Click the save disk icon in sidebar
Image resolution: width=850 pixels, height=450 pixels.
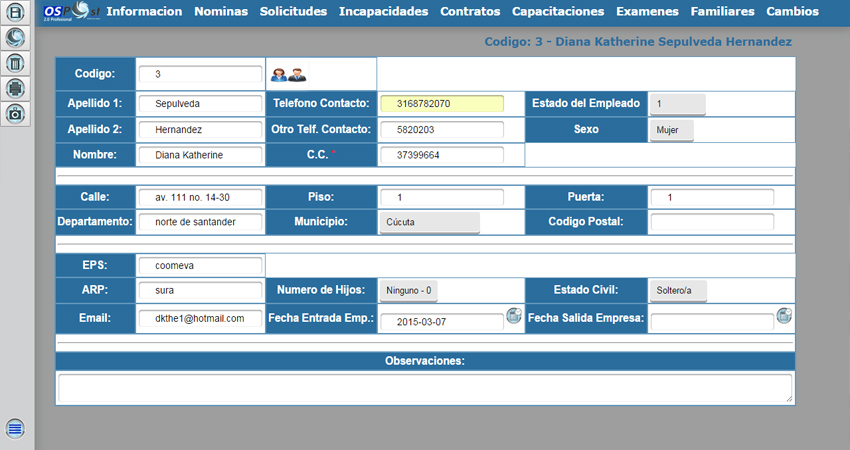click(15, 12)
